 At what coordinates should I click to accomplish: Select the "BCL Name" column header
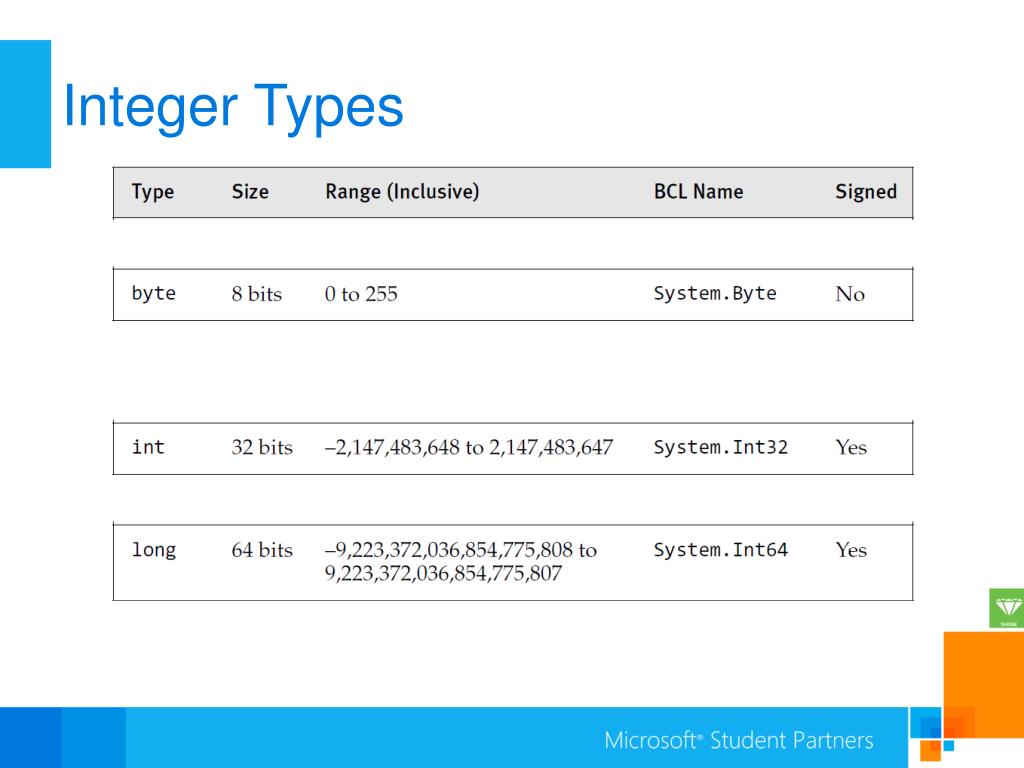[x=699, y=191]
